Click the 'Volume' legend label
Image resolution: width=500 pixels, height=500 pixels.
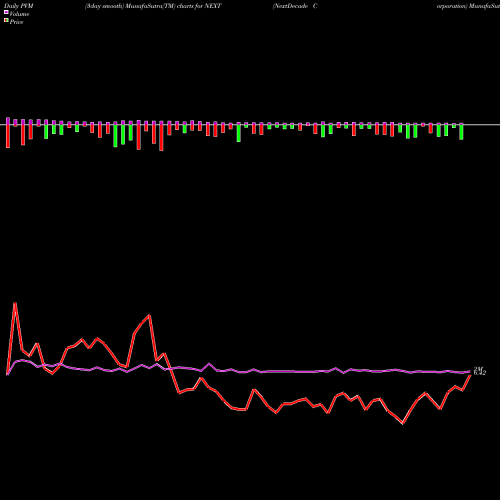[19, 14]
